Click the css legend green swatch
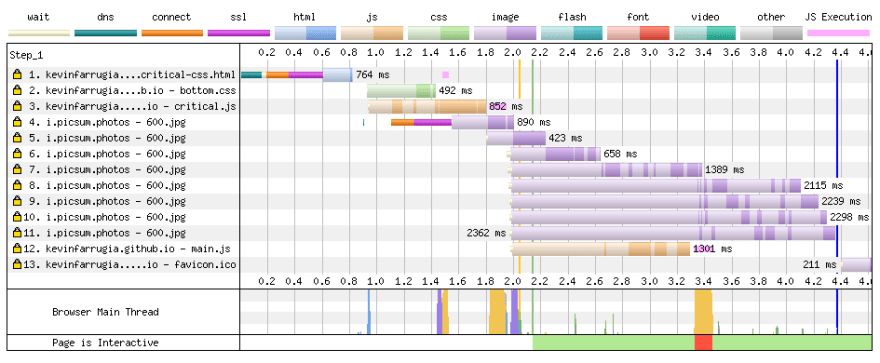 (438, 33)
